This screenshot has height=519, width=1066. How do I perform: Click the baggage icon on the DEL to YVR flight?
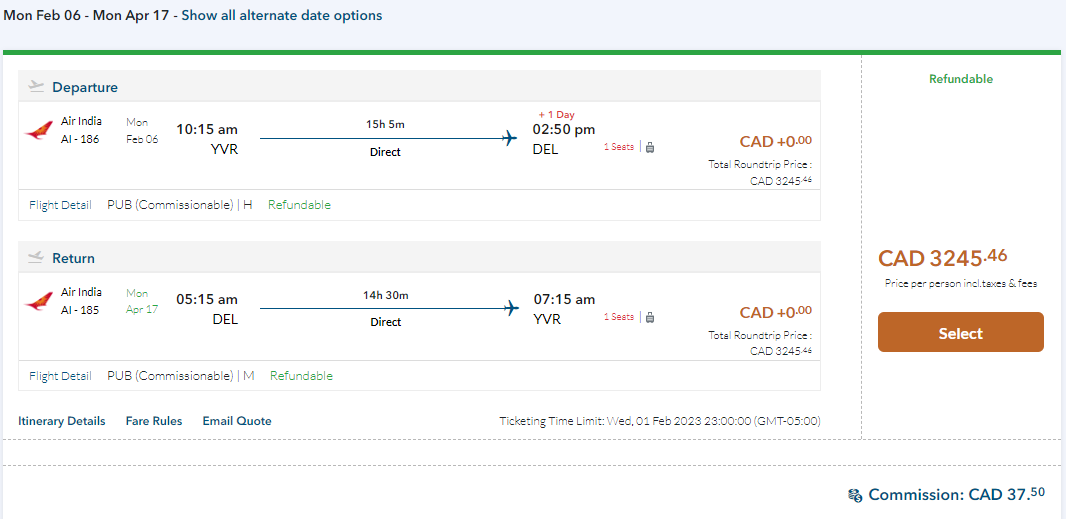pos(650,317)
